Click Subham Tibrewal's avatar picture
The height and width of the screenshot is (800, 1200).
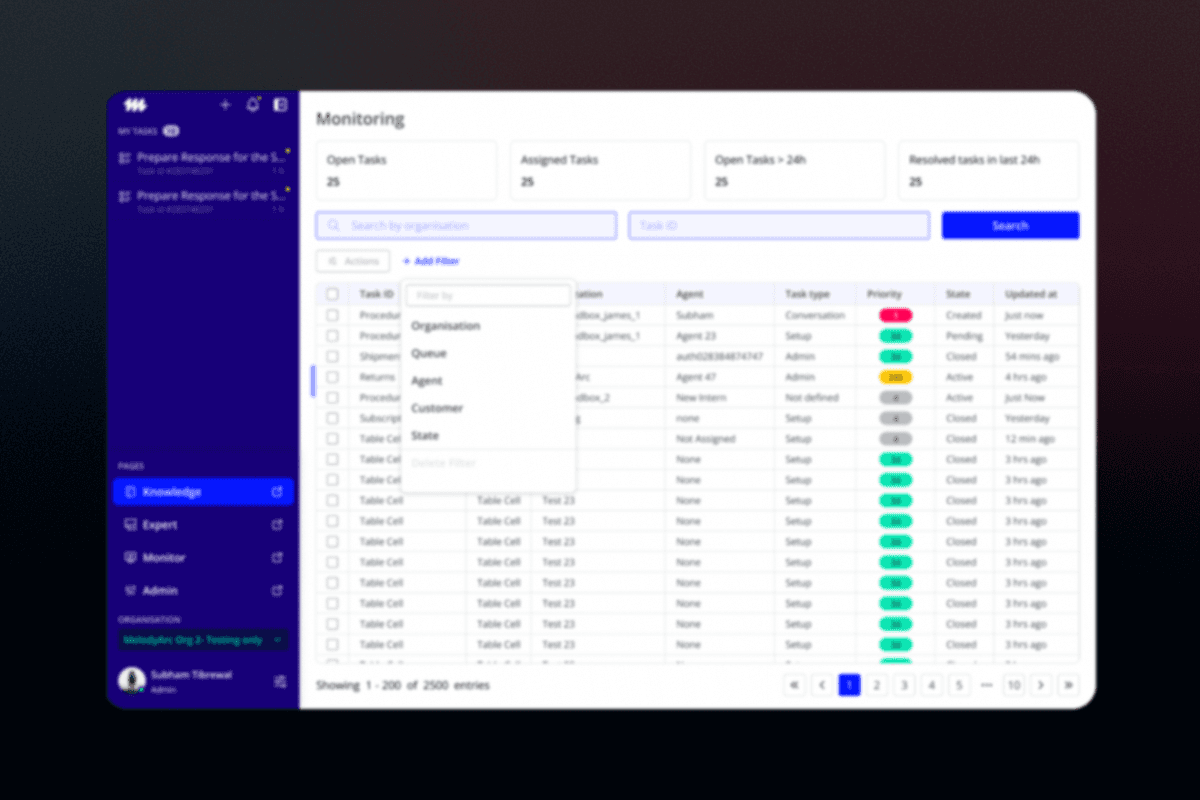132,681
